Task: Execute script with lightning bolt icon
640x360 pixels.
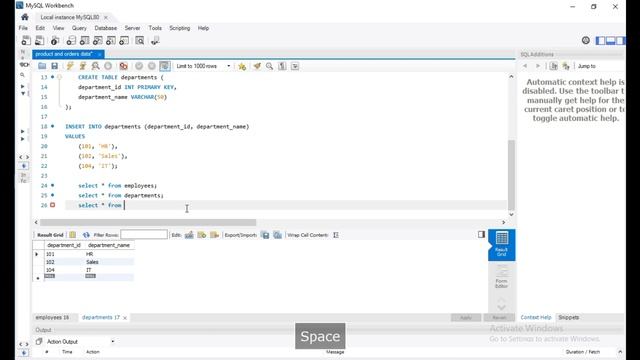Action: (70, 66)
